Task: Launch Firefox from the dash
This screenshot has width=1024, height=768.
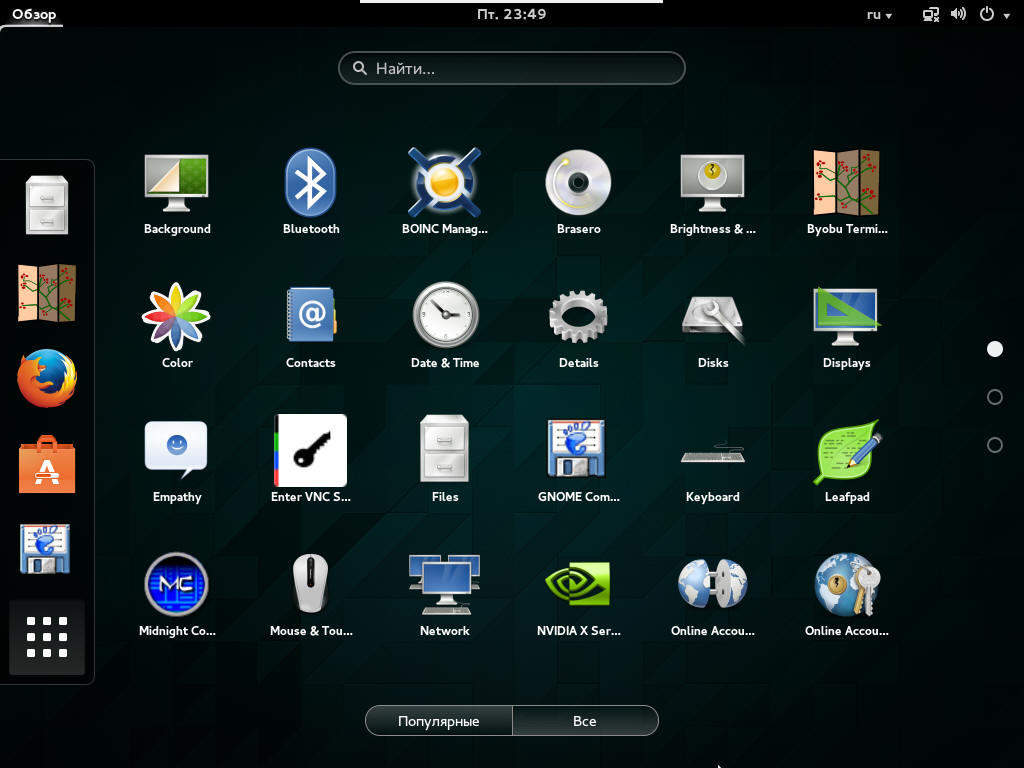Action: coord(46,378)
